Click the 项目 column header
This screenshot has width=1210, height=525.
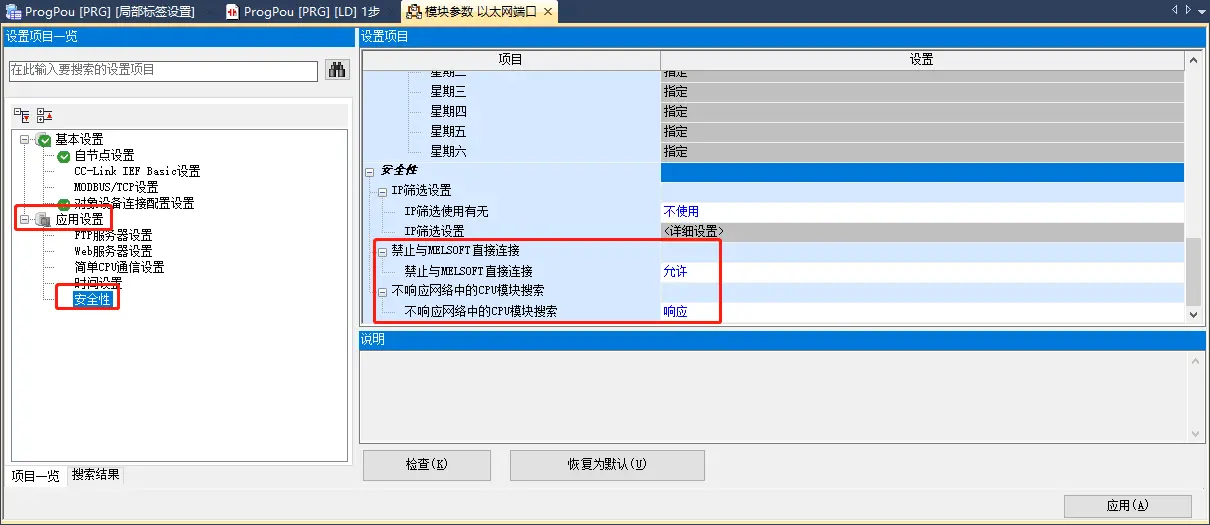511,60
